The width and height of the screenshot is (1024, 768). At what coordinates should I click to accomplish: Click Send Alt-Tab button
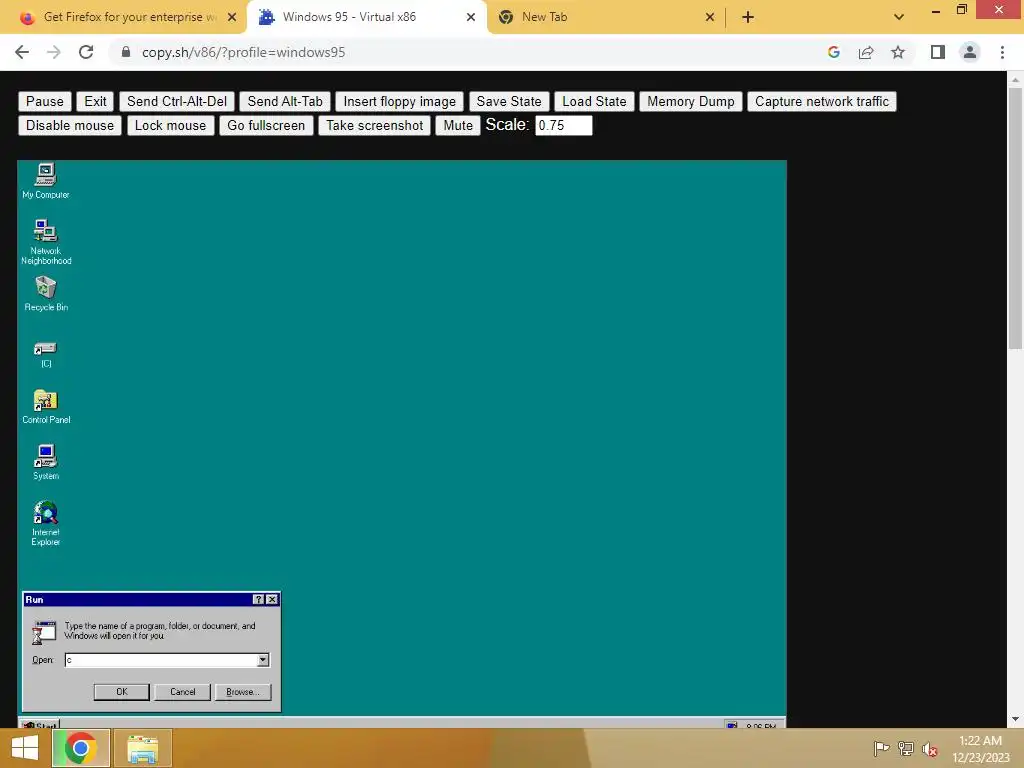285,101
